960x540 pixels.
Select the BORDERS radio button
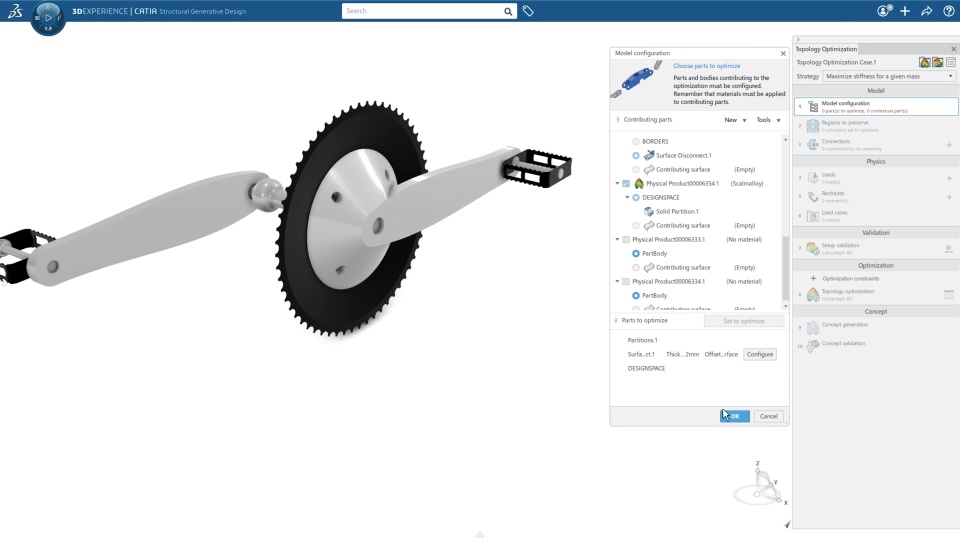636,141
